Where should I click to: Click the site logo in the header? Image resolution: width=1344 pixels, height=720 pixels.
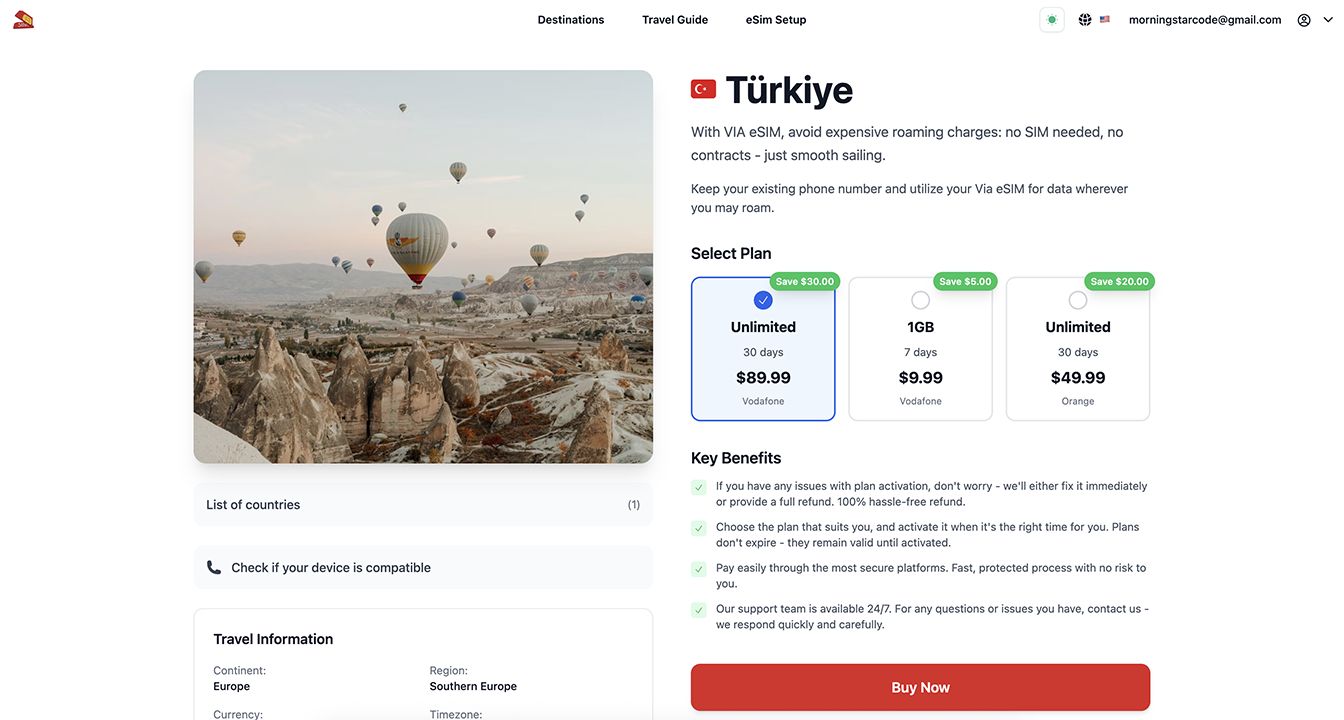[23, 19]
